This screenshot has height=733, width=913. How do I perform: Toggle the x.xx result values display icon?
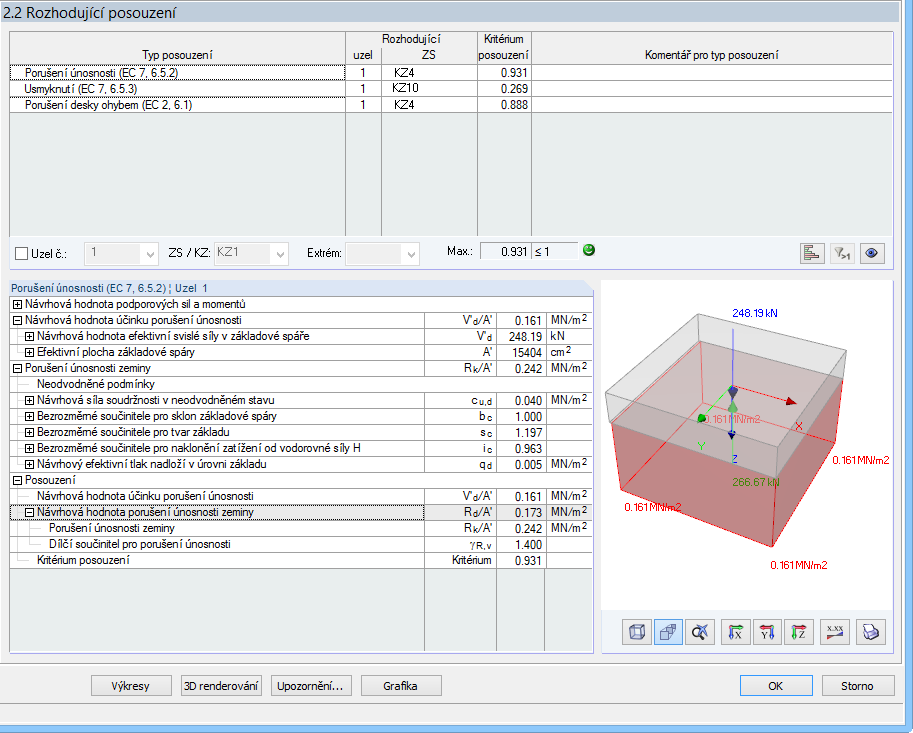point(835,632)
